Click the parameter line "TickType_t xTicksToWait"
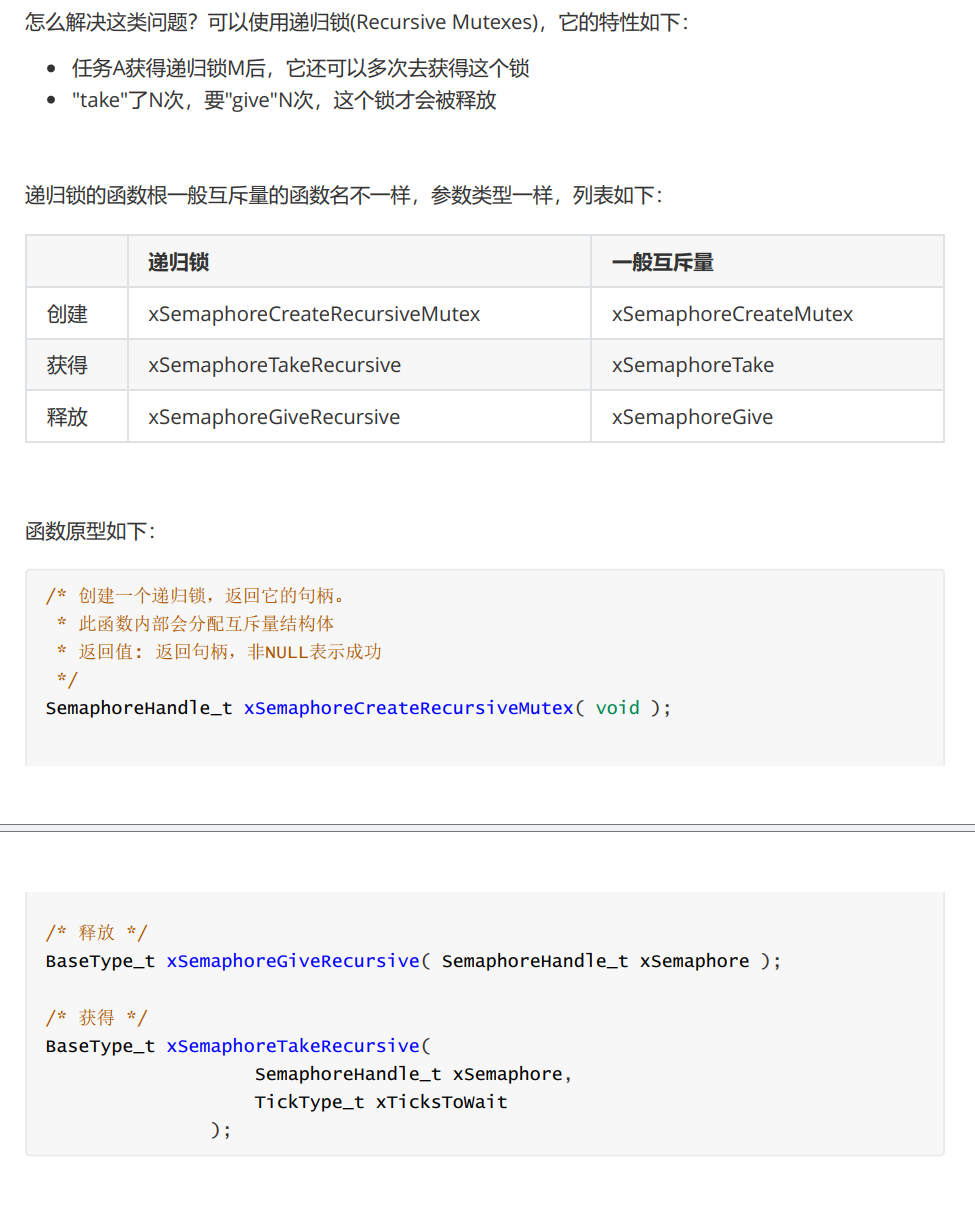Screen dimensions: 975x1209 click(x=381, y=1102)
